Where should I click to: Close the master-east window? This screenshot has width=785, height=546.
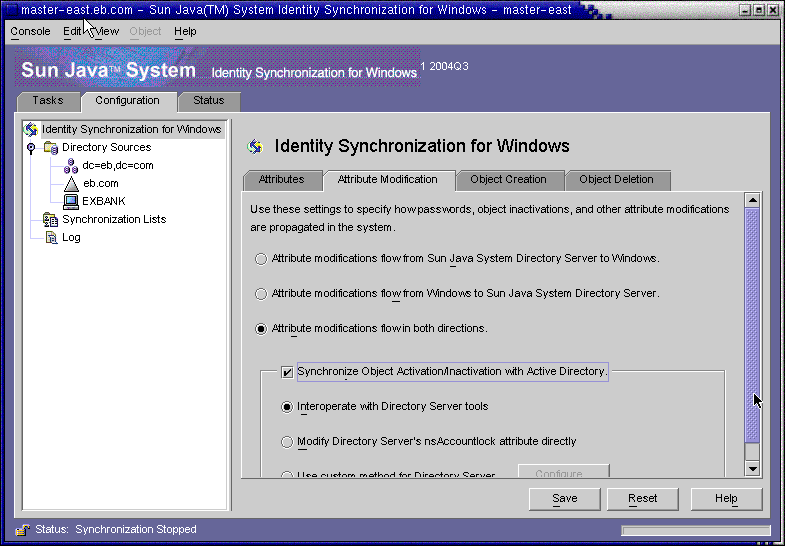pos(772,10)
